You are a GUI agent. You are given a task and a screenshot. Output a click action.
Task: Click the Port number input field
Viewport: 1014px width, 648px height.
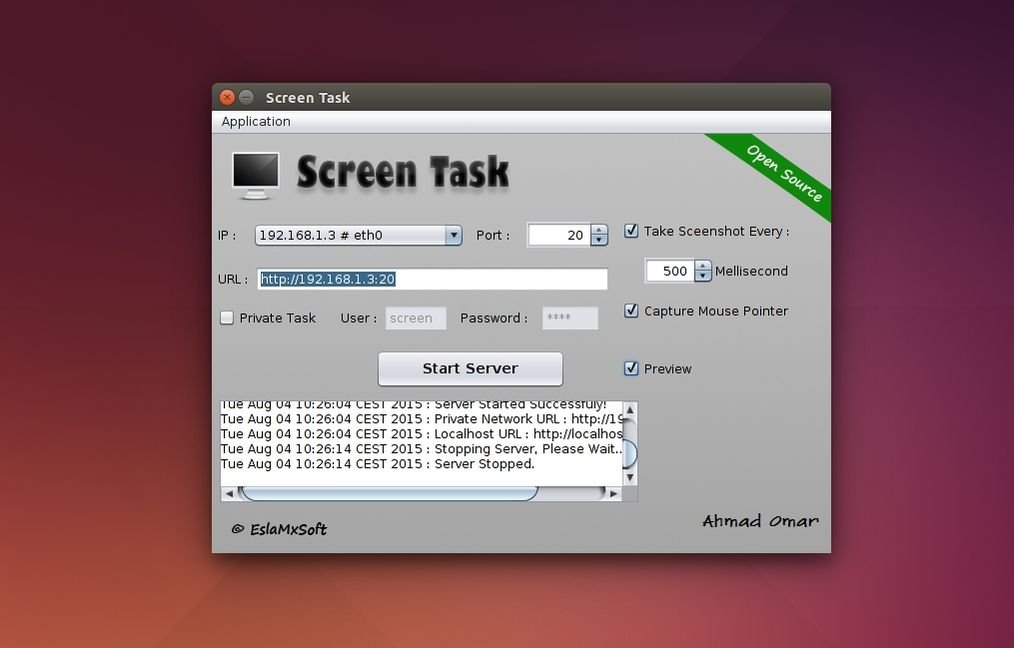tap(558, 235)
